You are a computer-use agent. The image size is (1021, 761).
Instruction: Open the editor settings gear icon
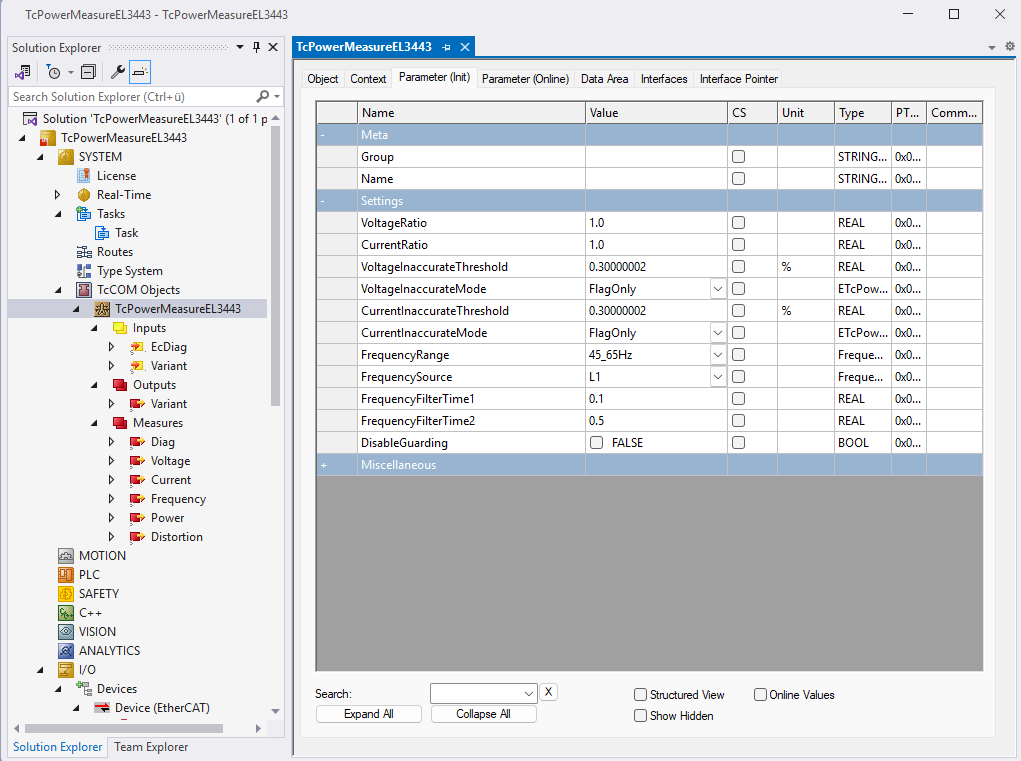click(x=1009, y=46)
